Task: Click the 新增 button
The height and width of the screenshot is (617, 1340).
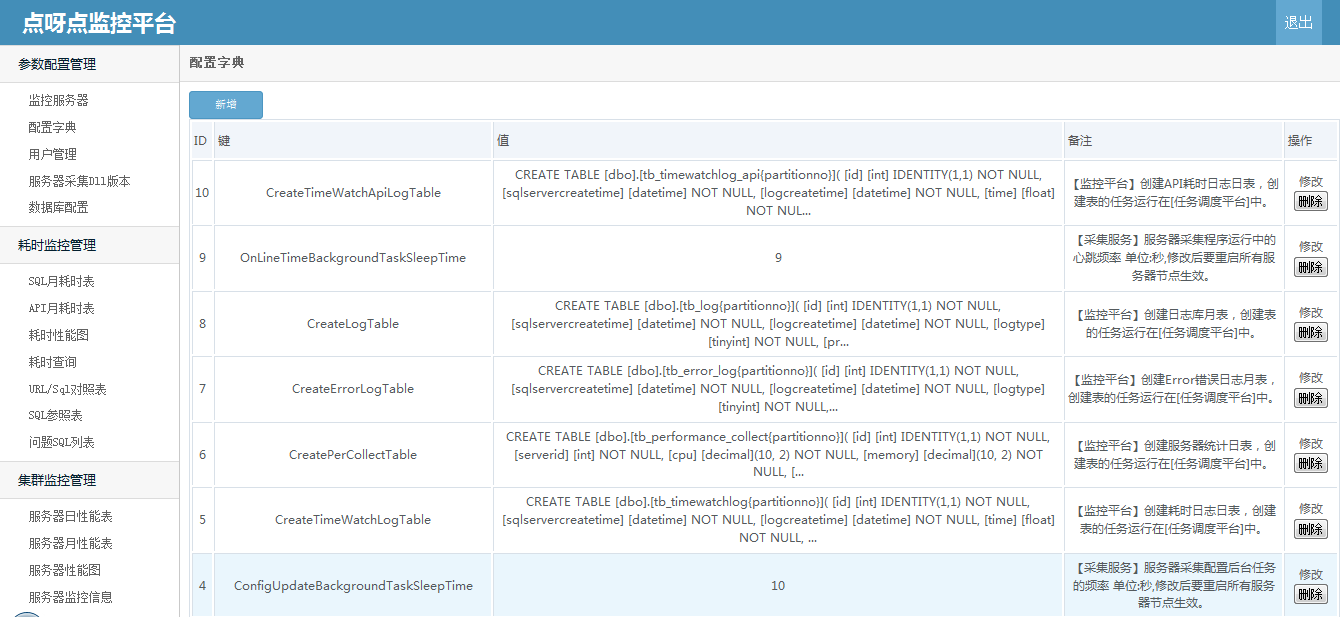Action: 226,105
